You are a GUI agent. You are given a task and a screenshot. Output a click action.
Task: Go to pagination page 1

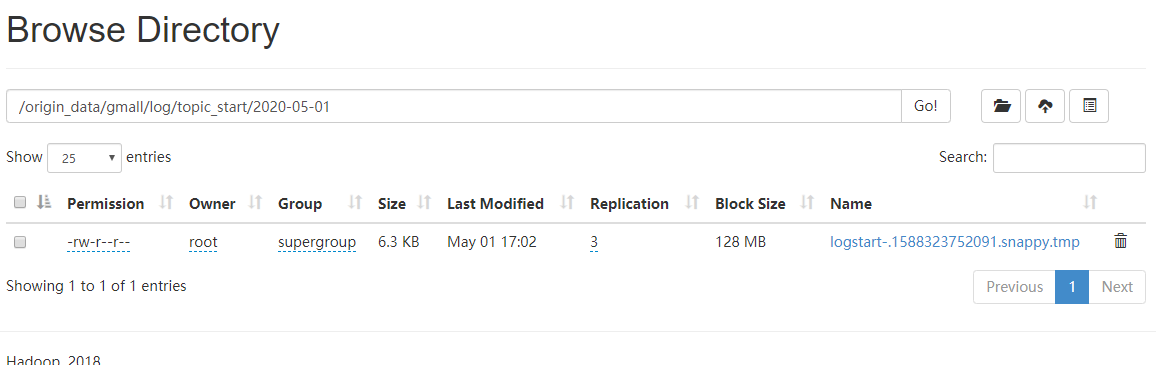coord(1072,287)
